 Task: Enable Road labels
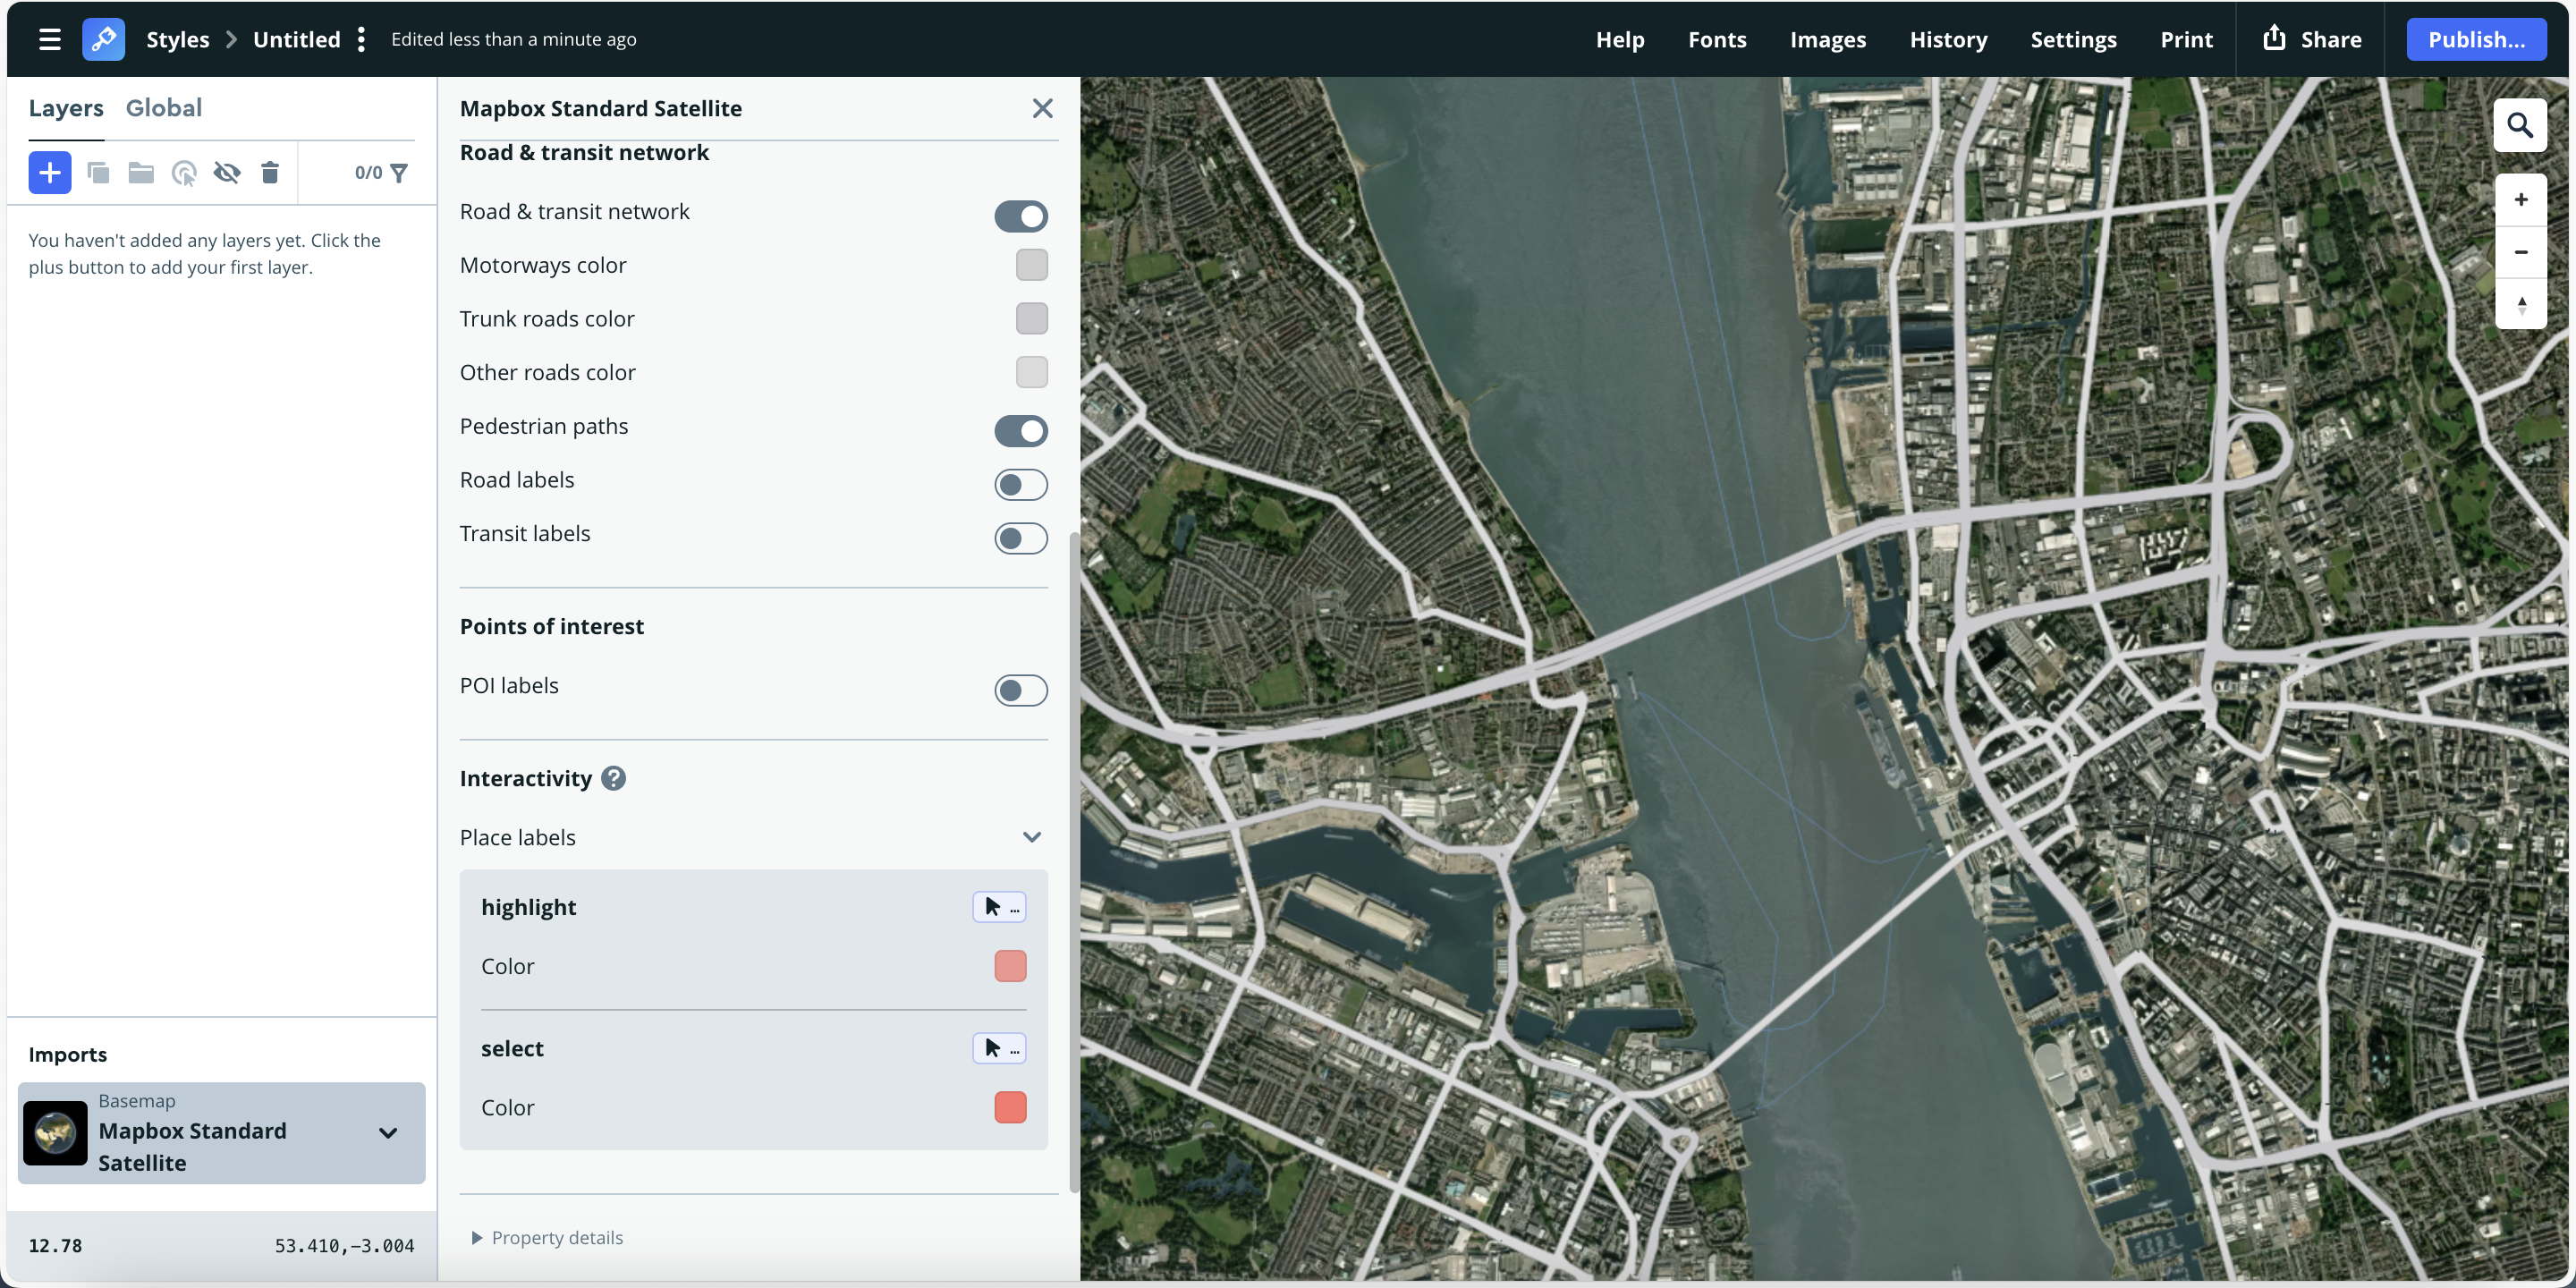click(x=1021, y=484)
